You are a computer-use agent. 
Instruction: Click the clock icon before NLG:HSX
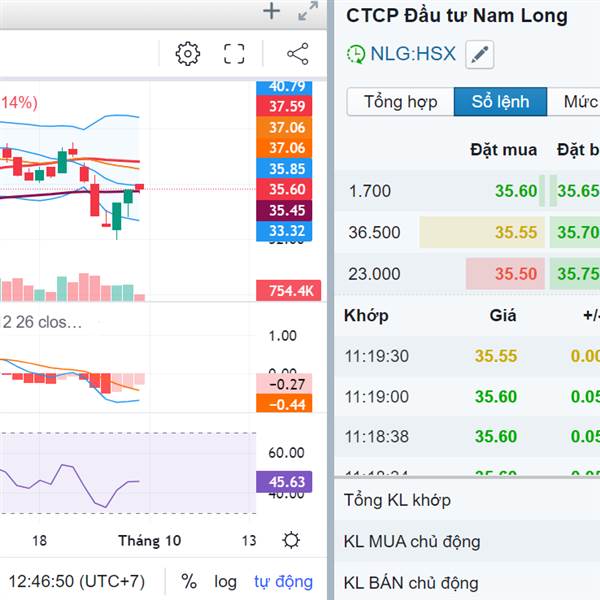pos(356,54)
